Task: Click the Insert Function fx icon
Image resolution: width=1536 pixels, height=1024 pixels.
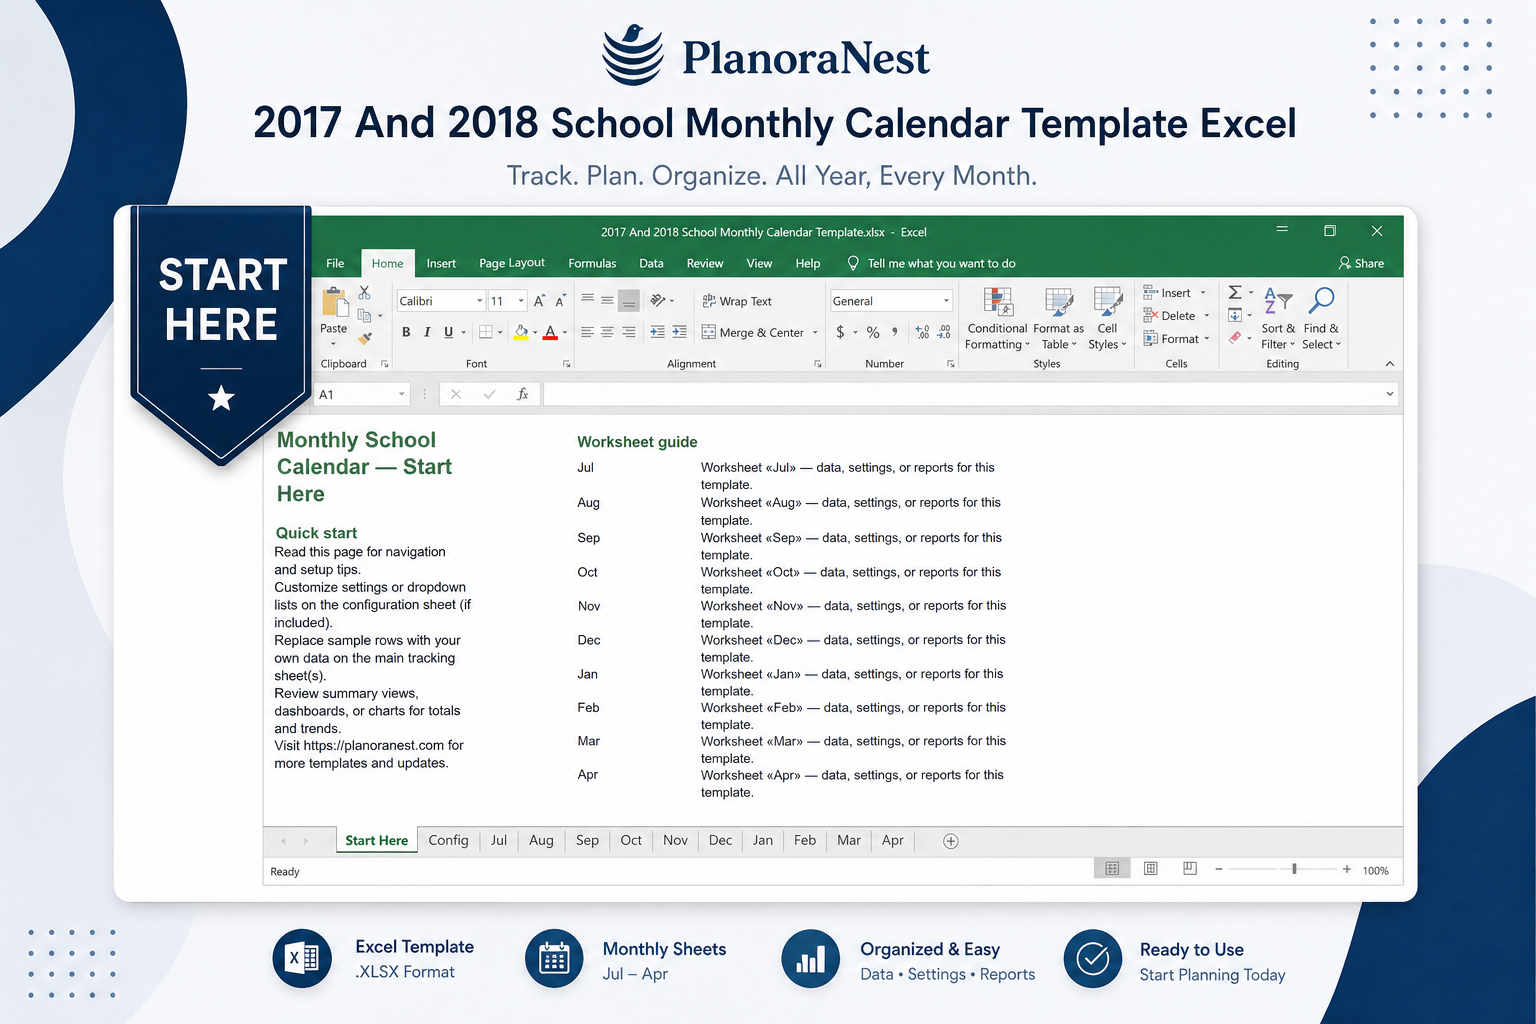Action: [522, 395]
